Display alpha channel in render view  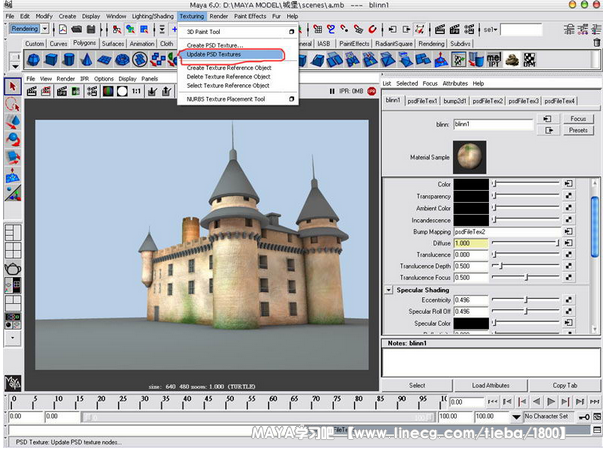(122, 92)
